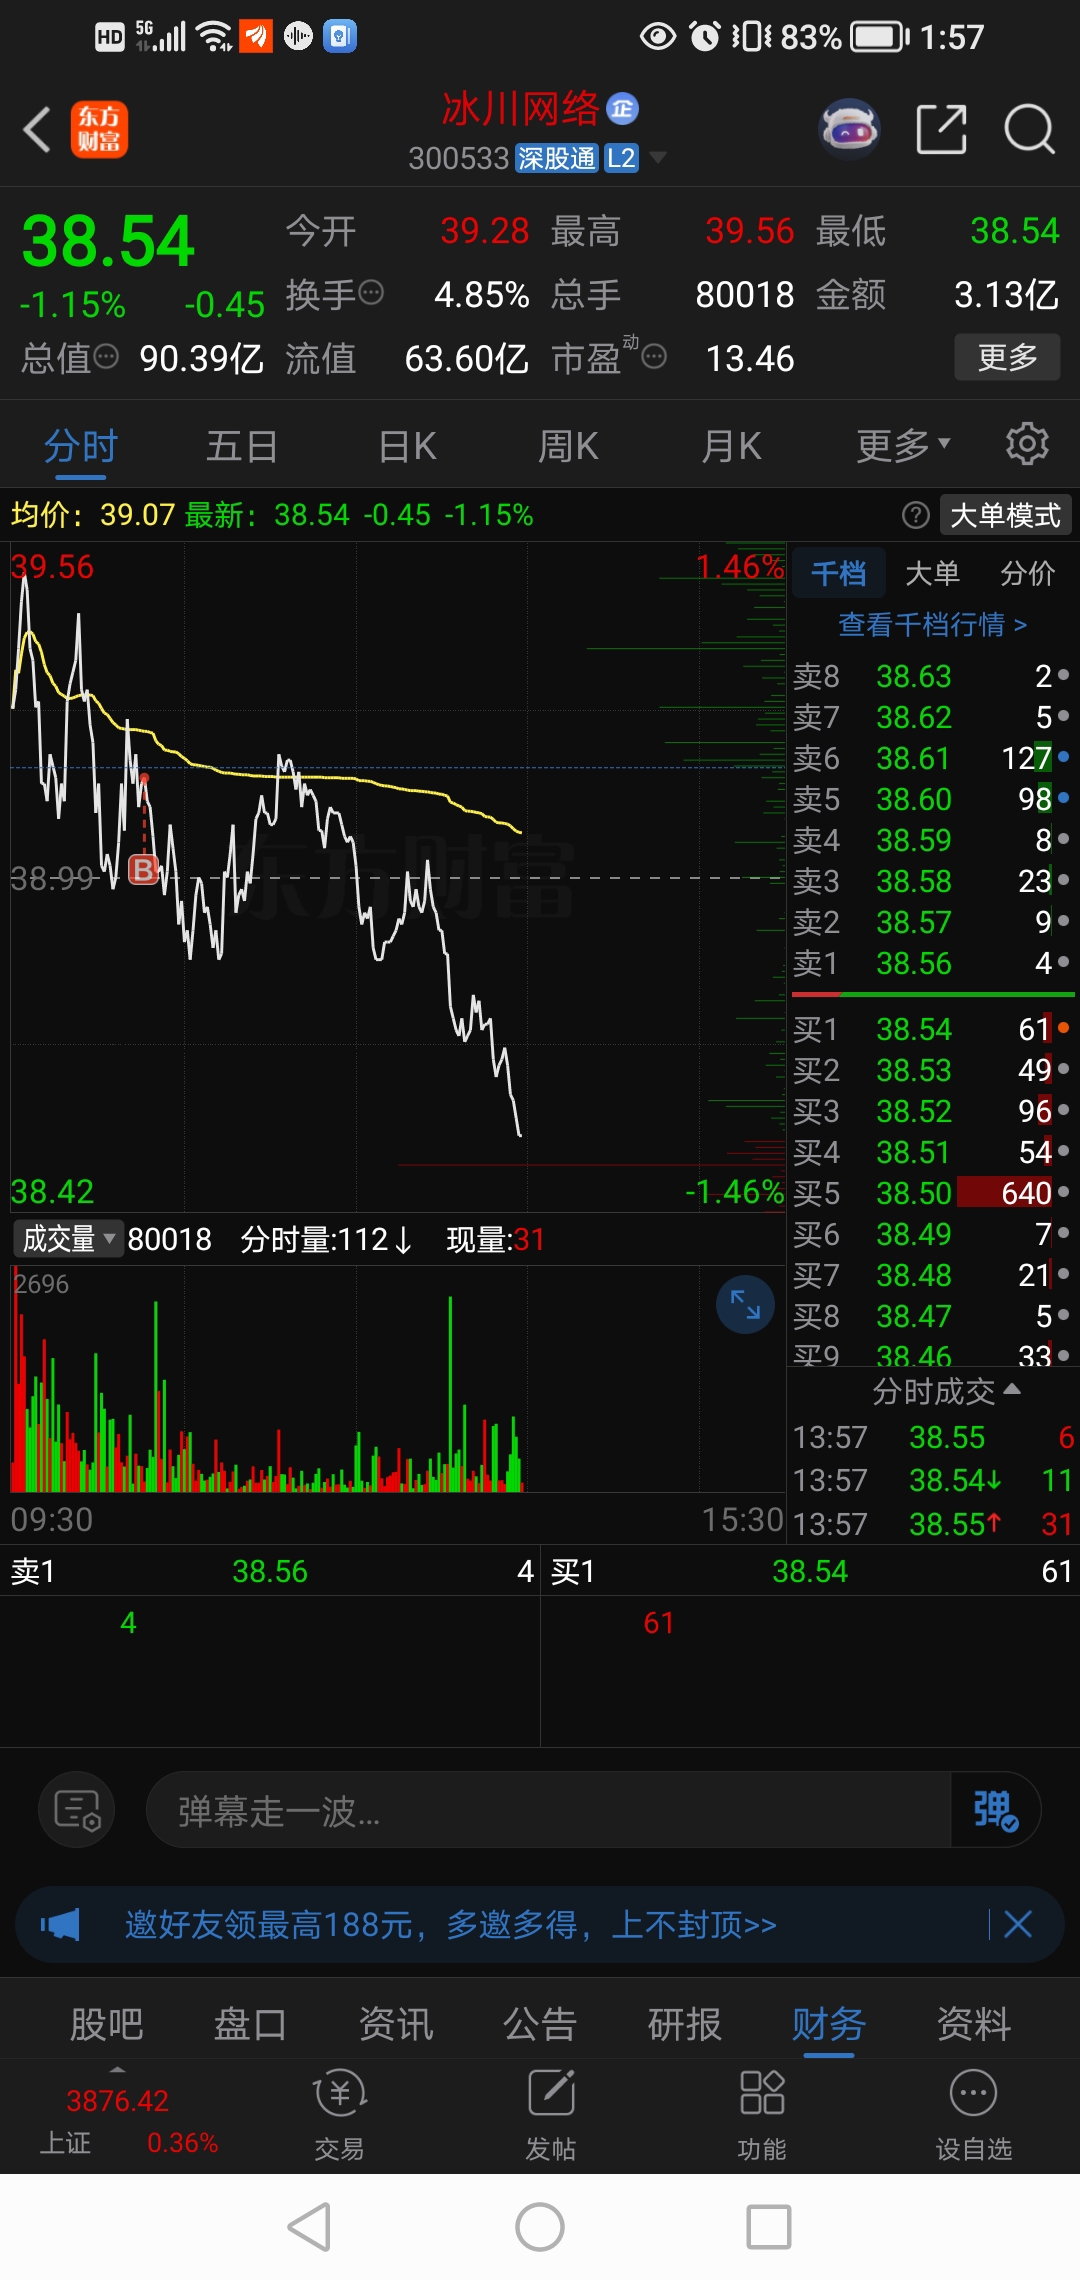The image size is (1080, 2280).
Task: Open the 股吧 tab
Action: tap(106, 2024)
